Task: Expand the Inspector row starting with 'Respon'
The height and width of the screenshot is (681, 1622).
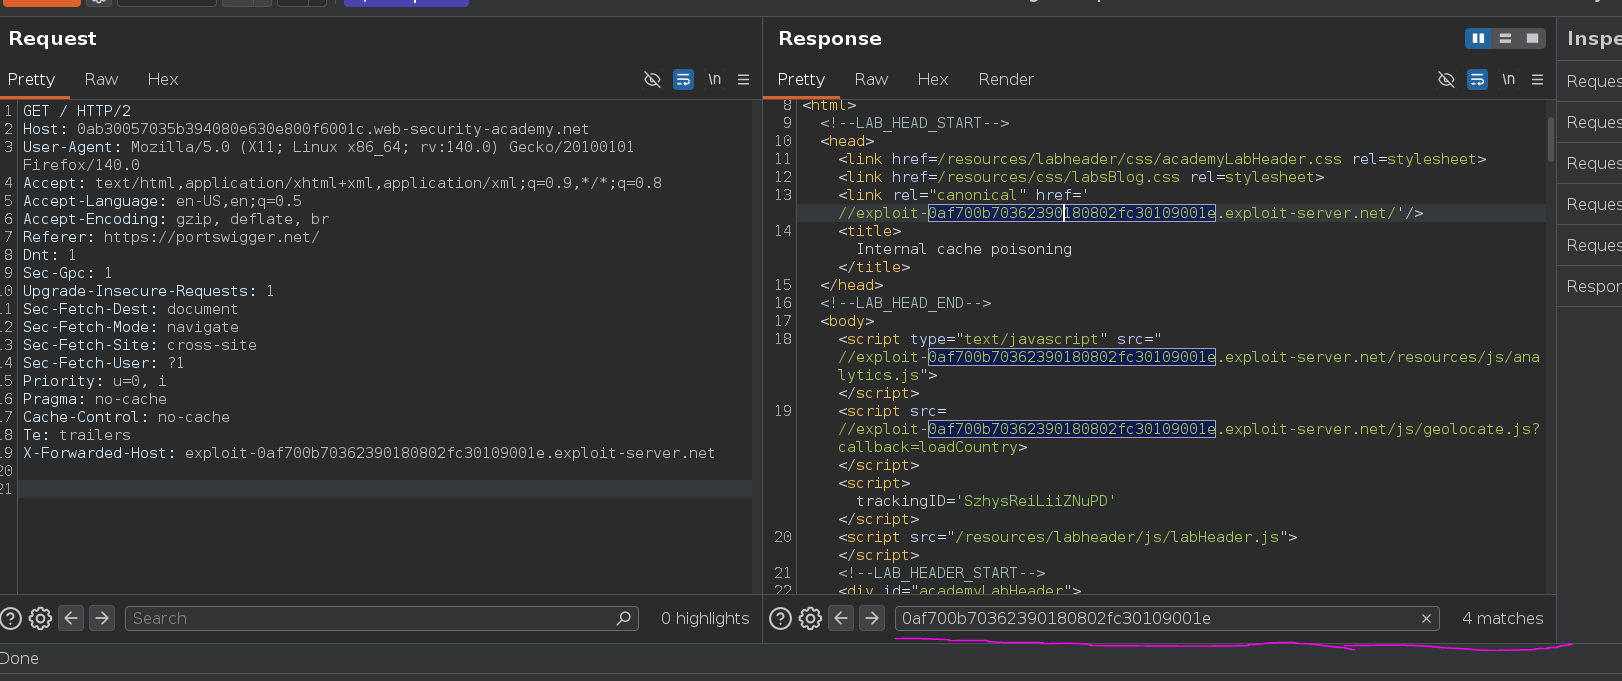Action: (1589, 286)
